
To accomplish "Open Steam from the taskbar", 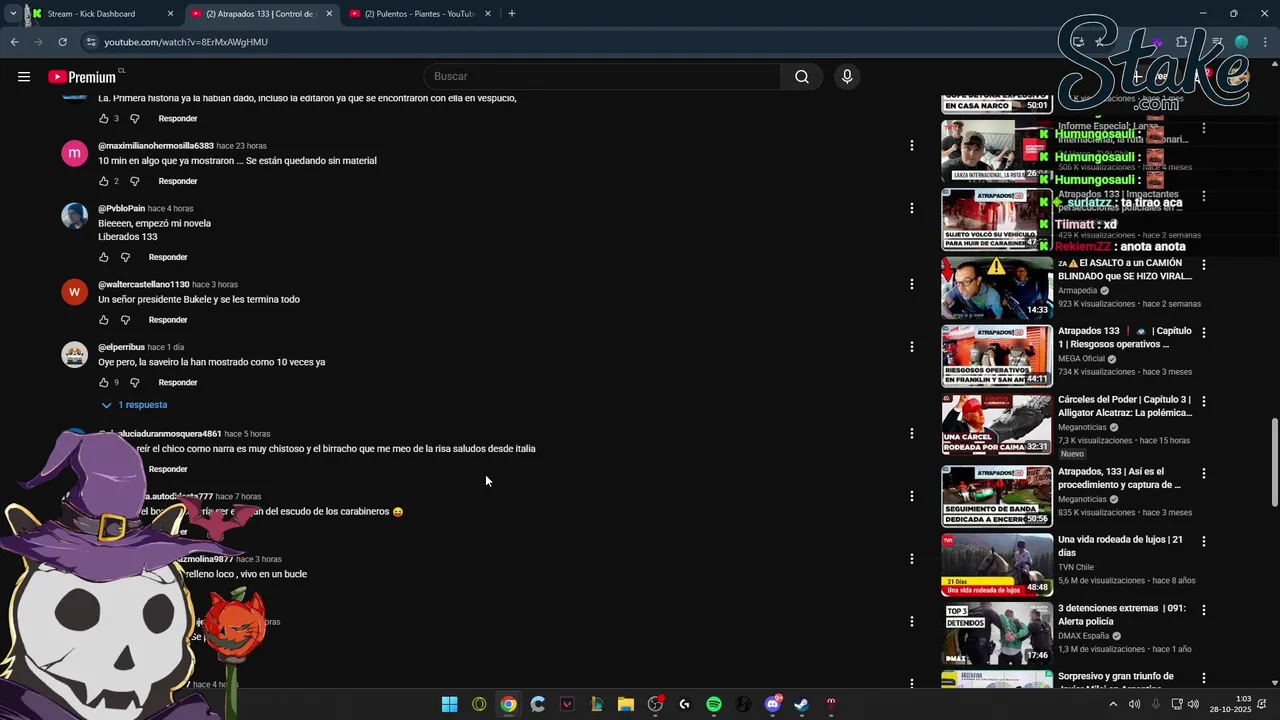I will 802,704.
